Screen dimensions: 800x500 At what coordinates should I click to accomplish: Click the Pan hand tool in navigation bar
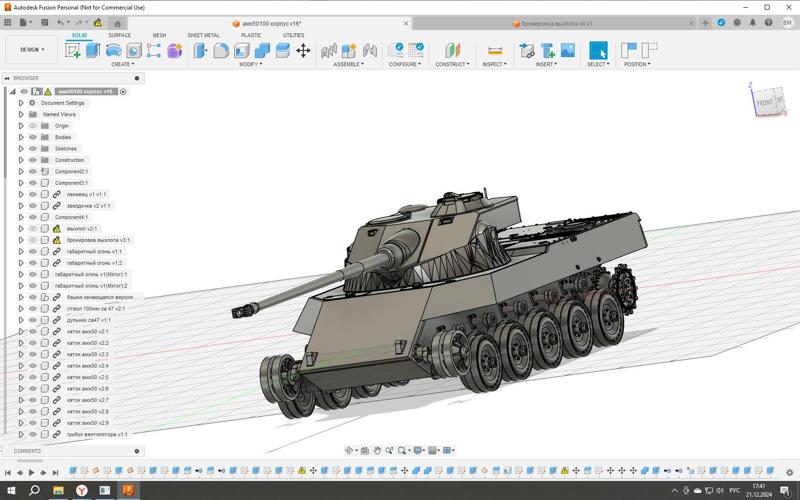pos(377,450)
